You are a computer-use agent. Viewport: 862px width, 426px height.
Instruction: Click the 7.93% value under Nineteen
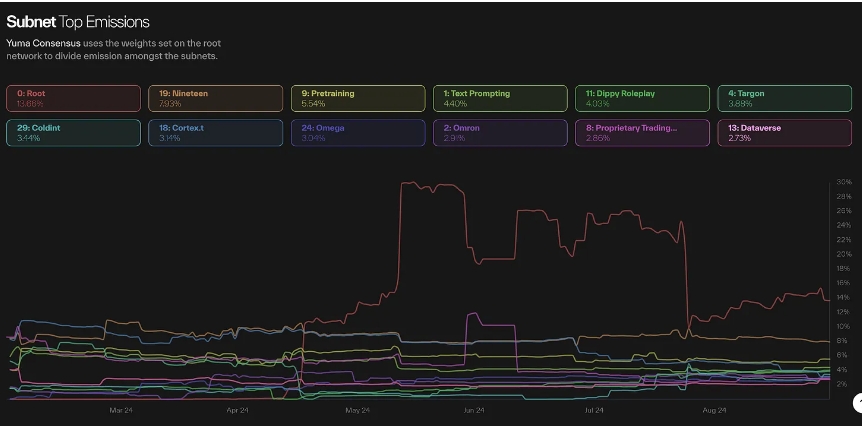click(169, 103)
